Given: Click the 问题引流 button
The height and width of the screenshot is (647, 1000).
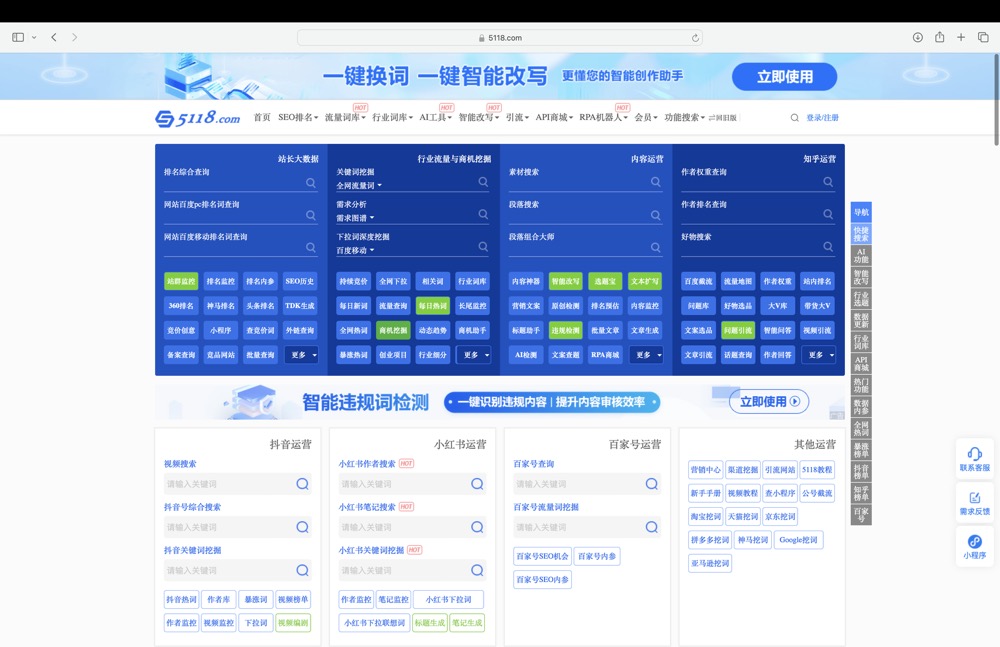Looking at the screenshot, I should pos(738,331).
